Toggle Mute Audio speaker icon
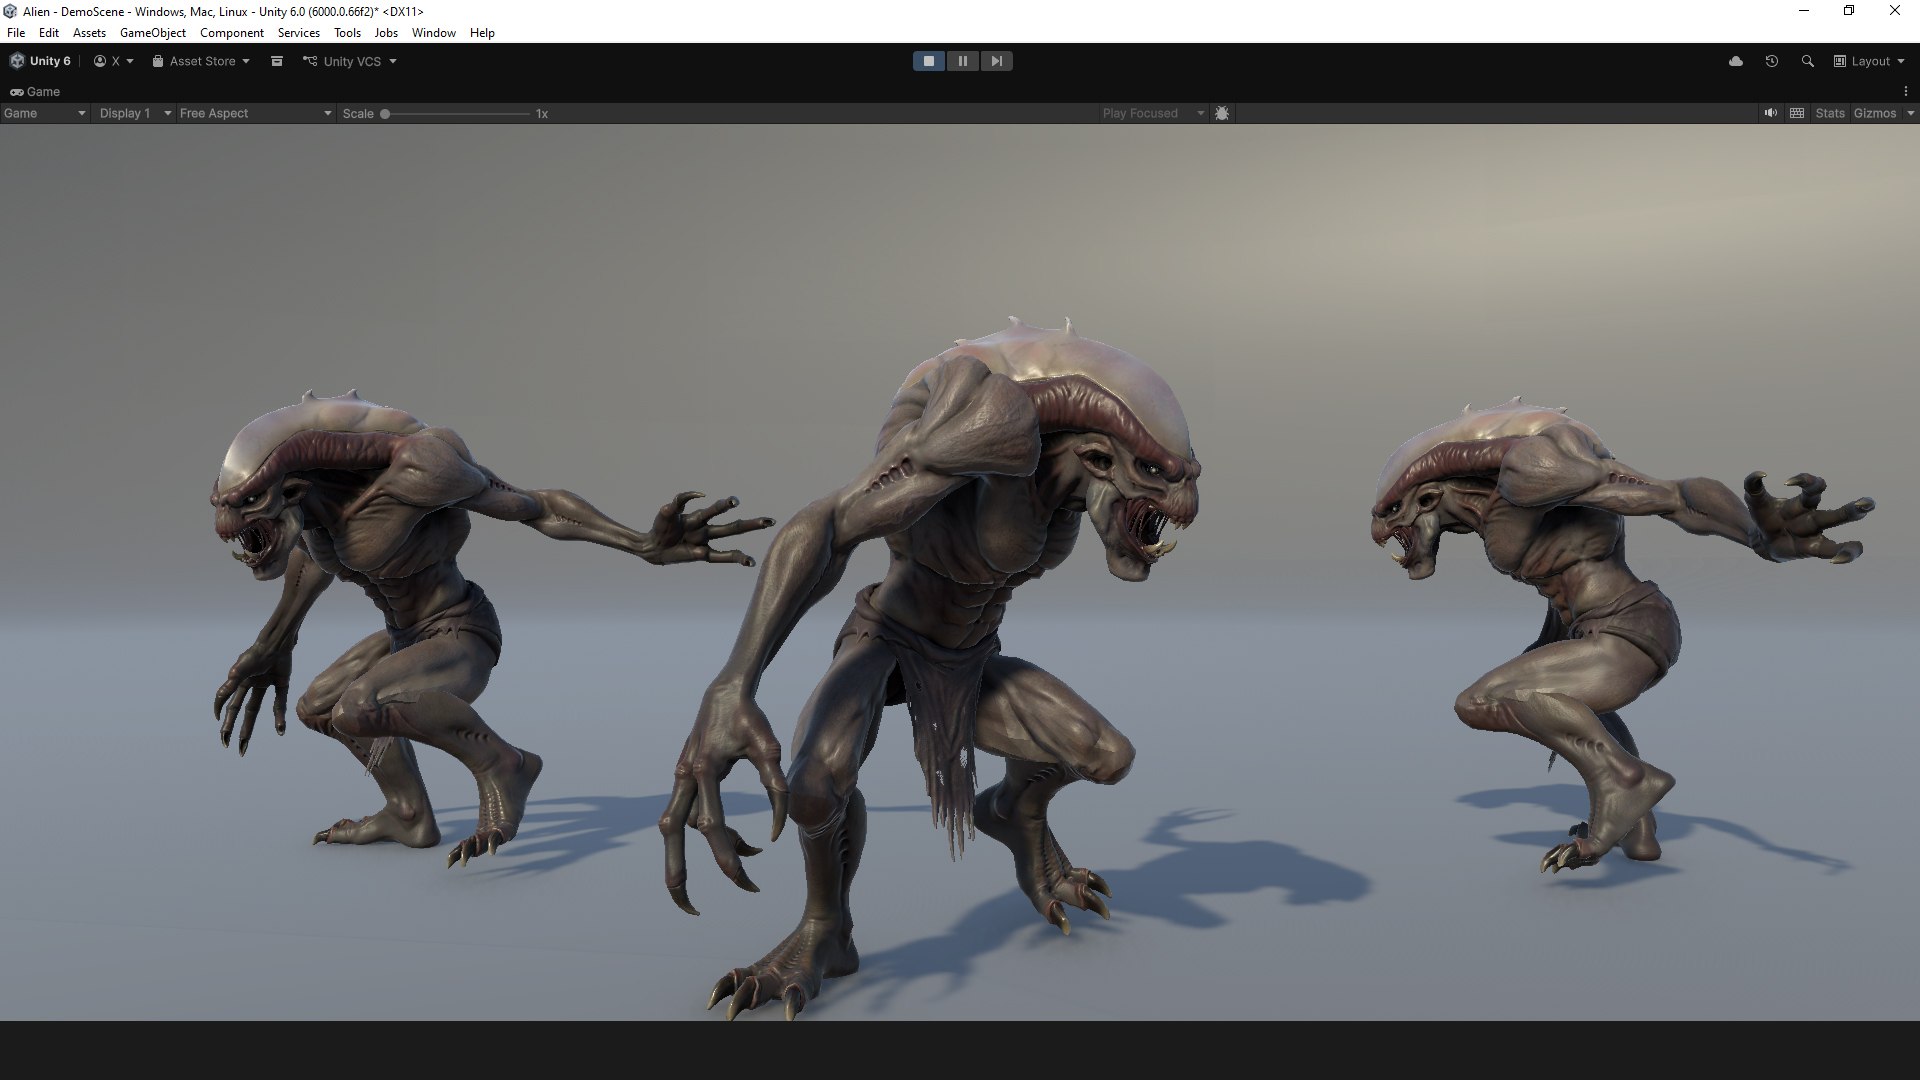Image resolution: width=1920 pixels, height=1080 pixels. point(1771,113)
